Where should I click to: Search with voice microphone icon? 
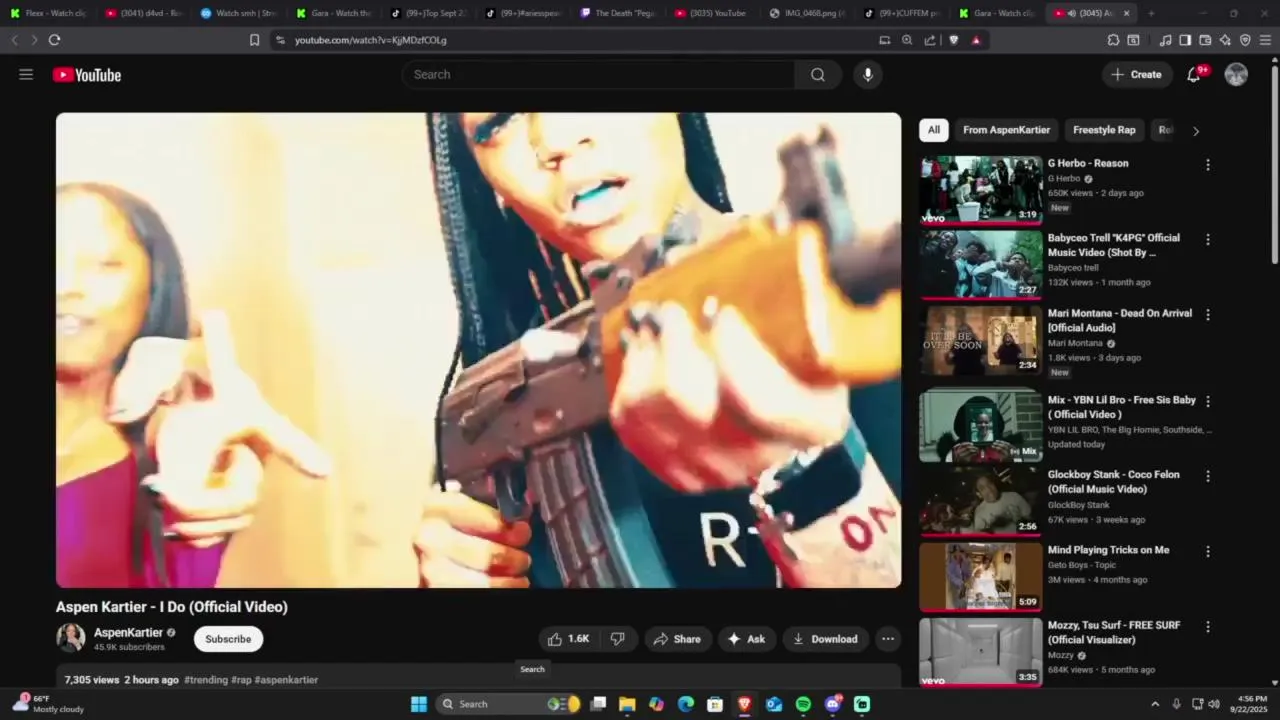click(x=867, y=75)
